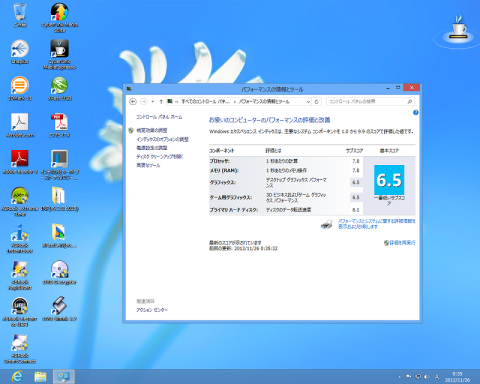Open the indexing options adjustment link
Image resolution: width=480 pixels, height=384 pixels.
coord(162,139)
